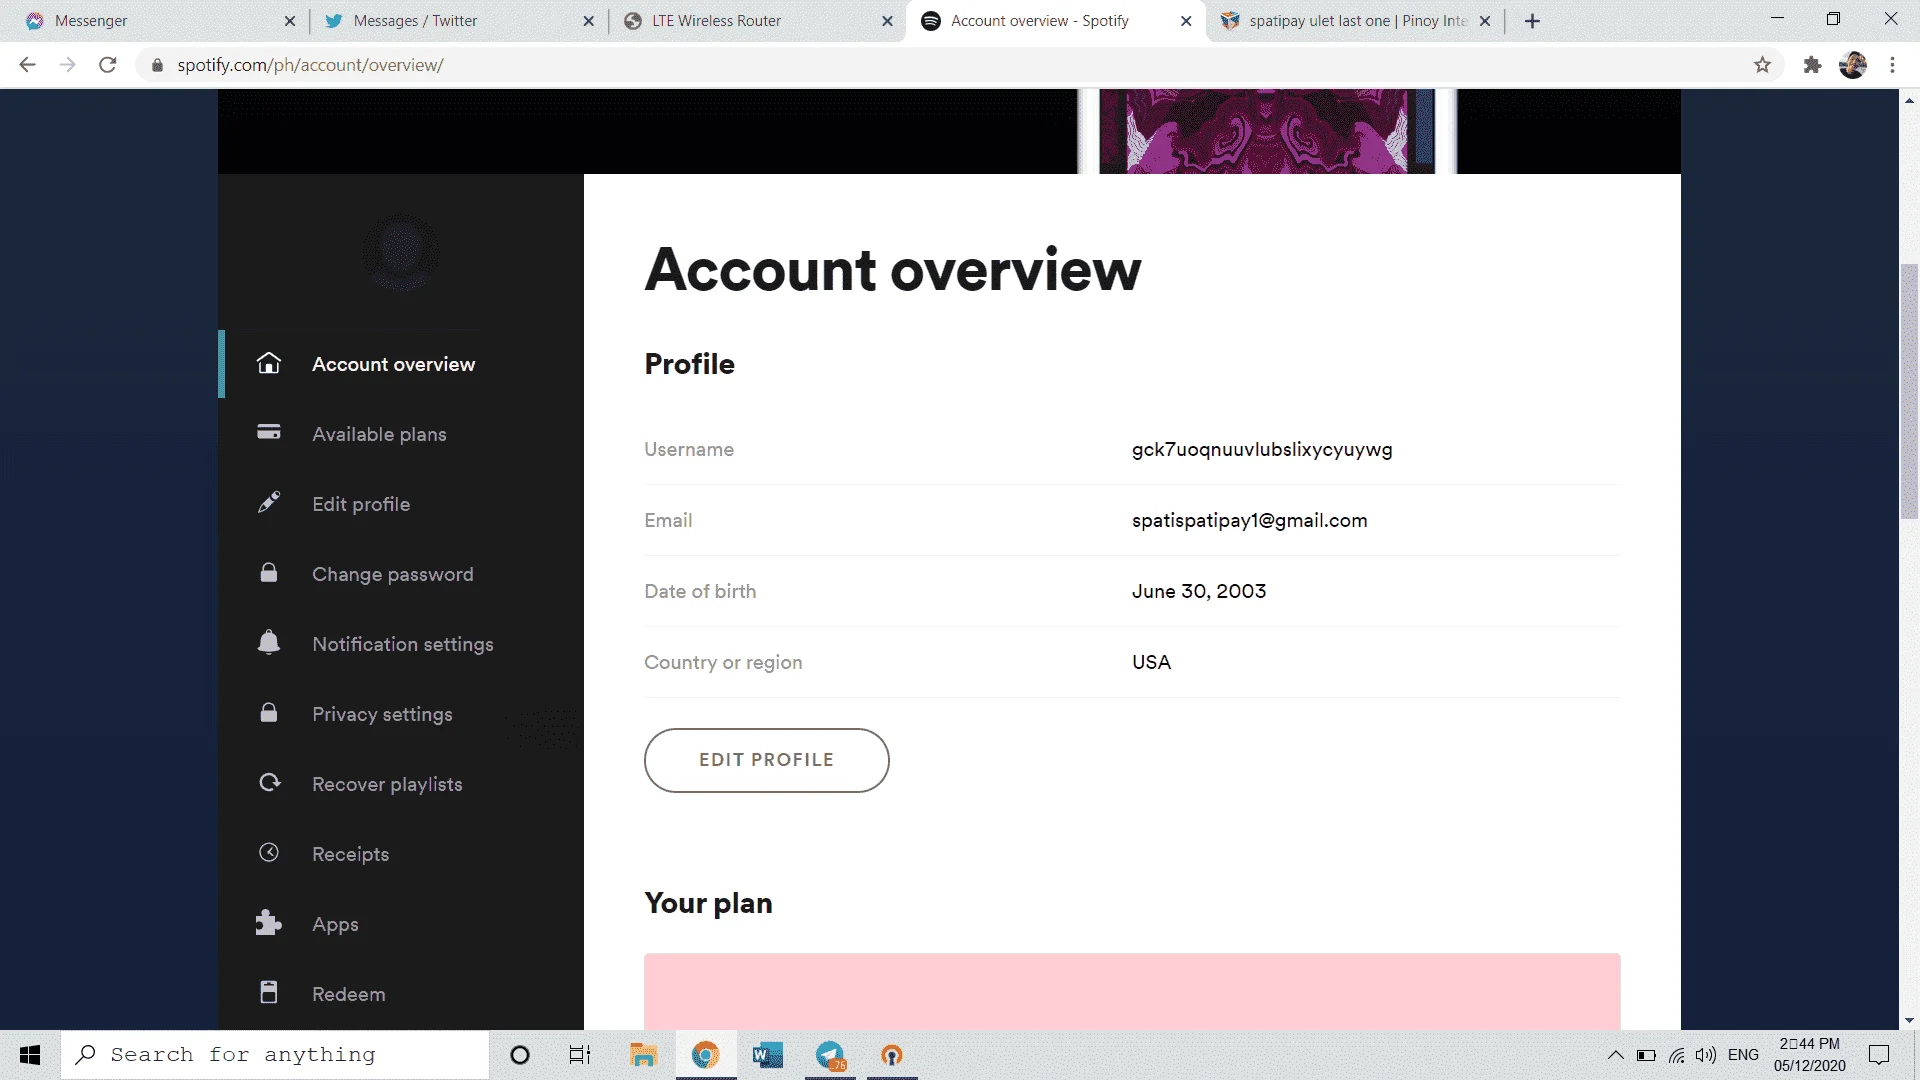
Task: Click the refresh icon beside Recover playlists
Action: coord(269,782)
